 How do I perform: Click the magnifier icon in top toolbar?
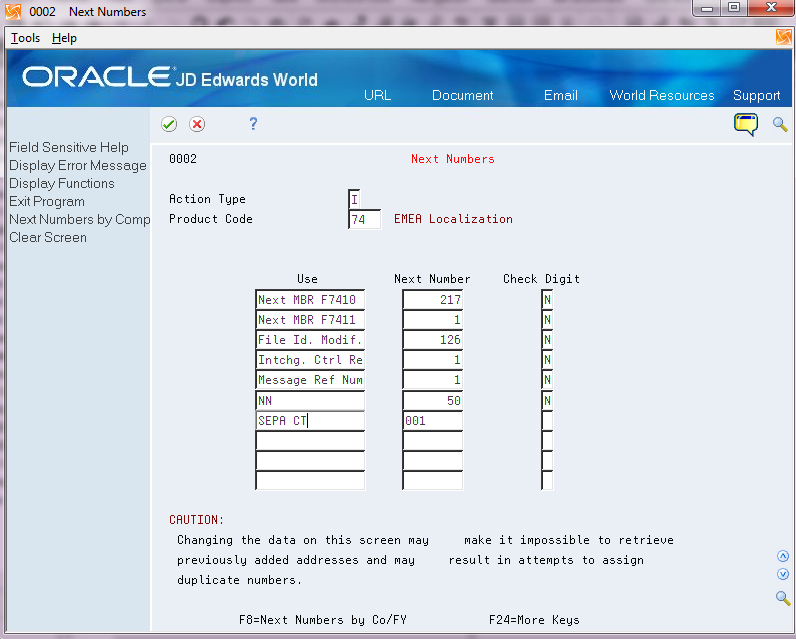click(780, 124)
